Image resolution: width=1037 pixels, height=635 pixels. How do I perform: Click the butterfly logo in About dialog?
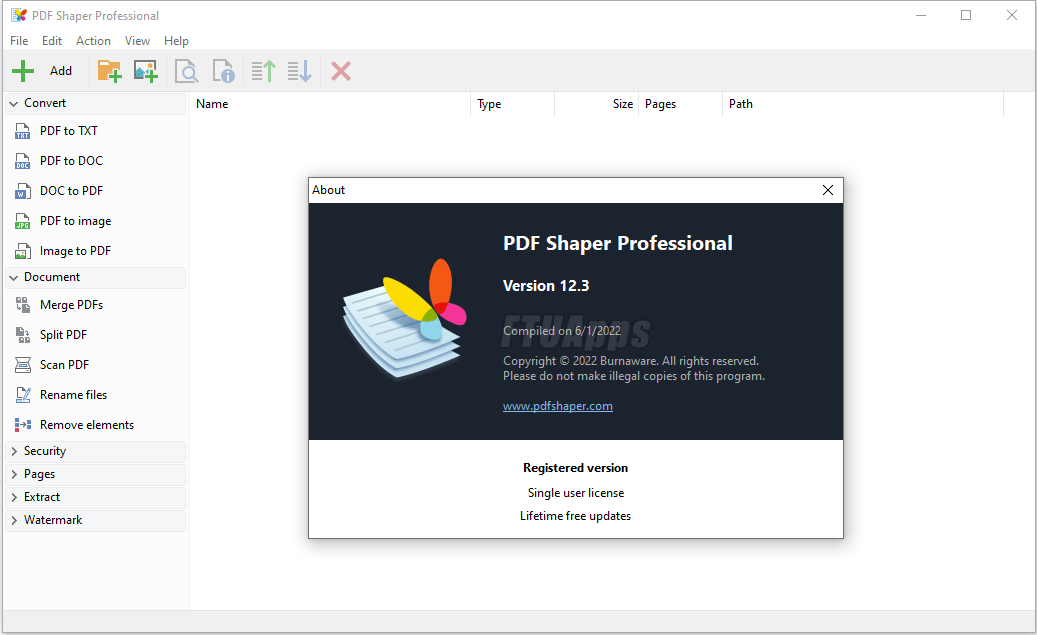[x=405, y=319]
